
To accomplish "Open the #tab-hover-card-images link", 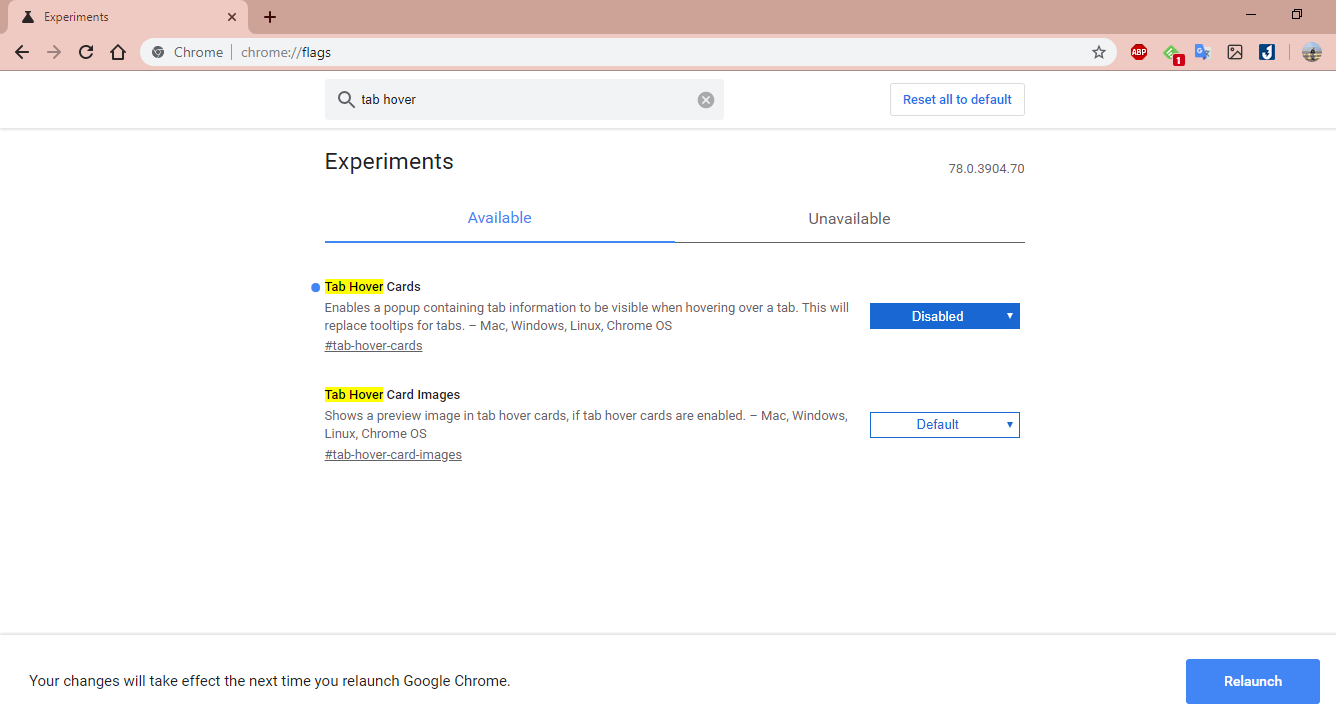I will point(393,455).
